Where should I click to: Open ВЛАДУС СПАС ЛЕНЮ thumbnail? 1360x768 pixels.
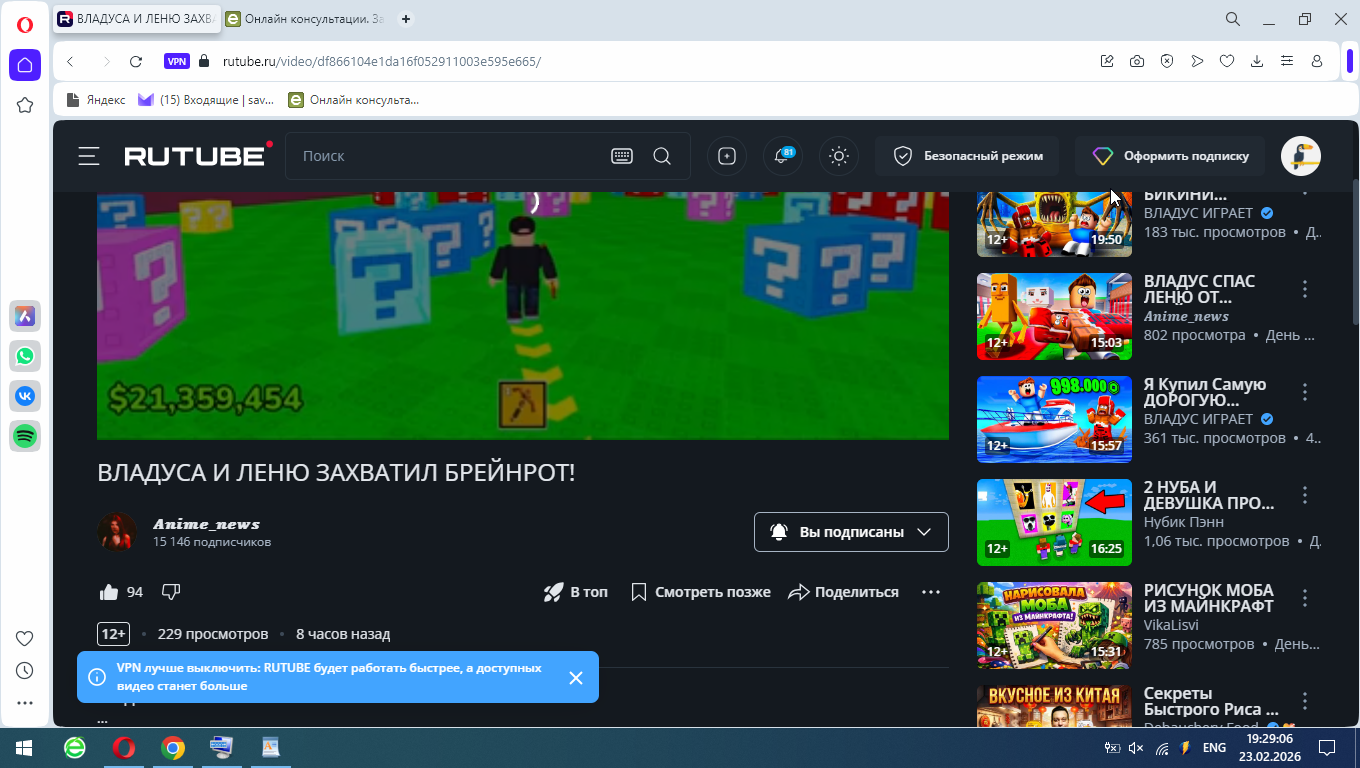(x=1054, y=316)
